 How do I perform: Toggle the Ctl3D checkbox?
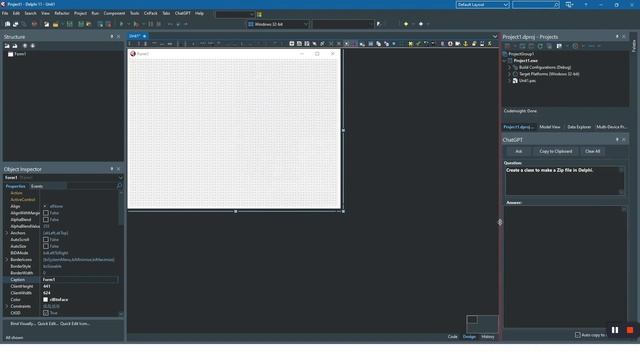click(x=46, y=313)
